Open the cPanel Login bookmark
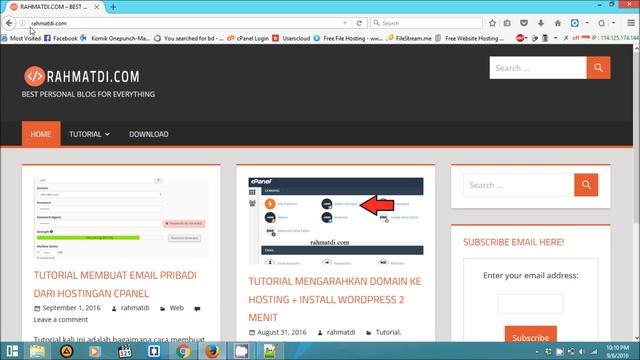This screenshot has width=640, height=360. pos(248,38)
